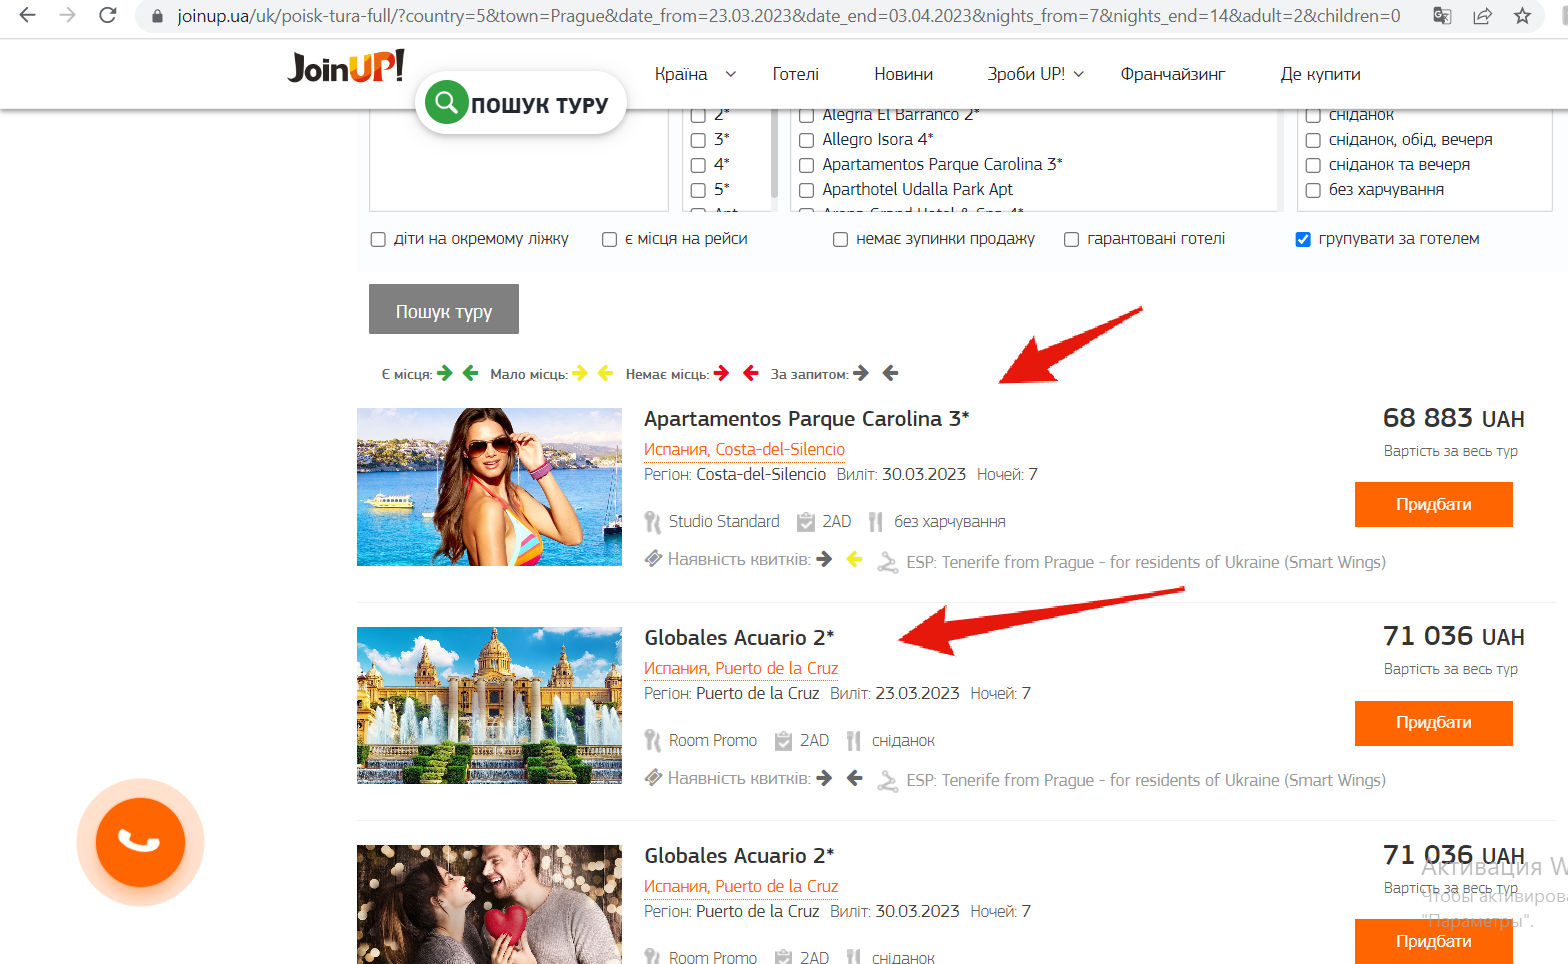Enable є місця на рейси filter
Image resolution: width=1568 pixels, height=964 pixels.
coord(609,239)
